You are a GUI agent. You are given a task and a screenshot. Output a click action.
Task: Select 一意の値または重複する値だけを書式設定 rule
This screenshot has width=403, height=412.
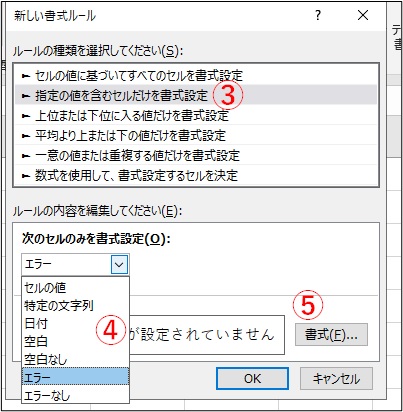[x=196, y=155]
